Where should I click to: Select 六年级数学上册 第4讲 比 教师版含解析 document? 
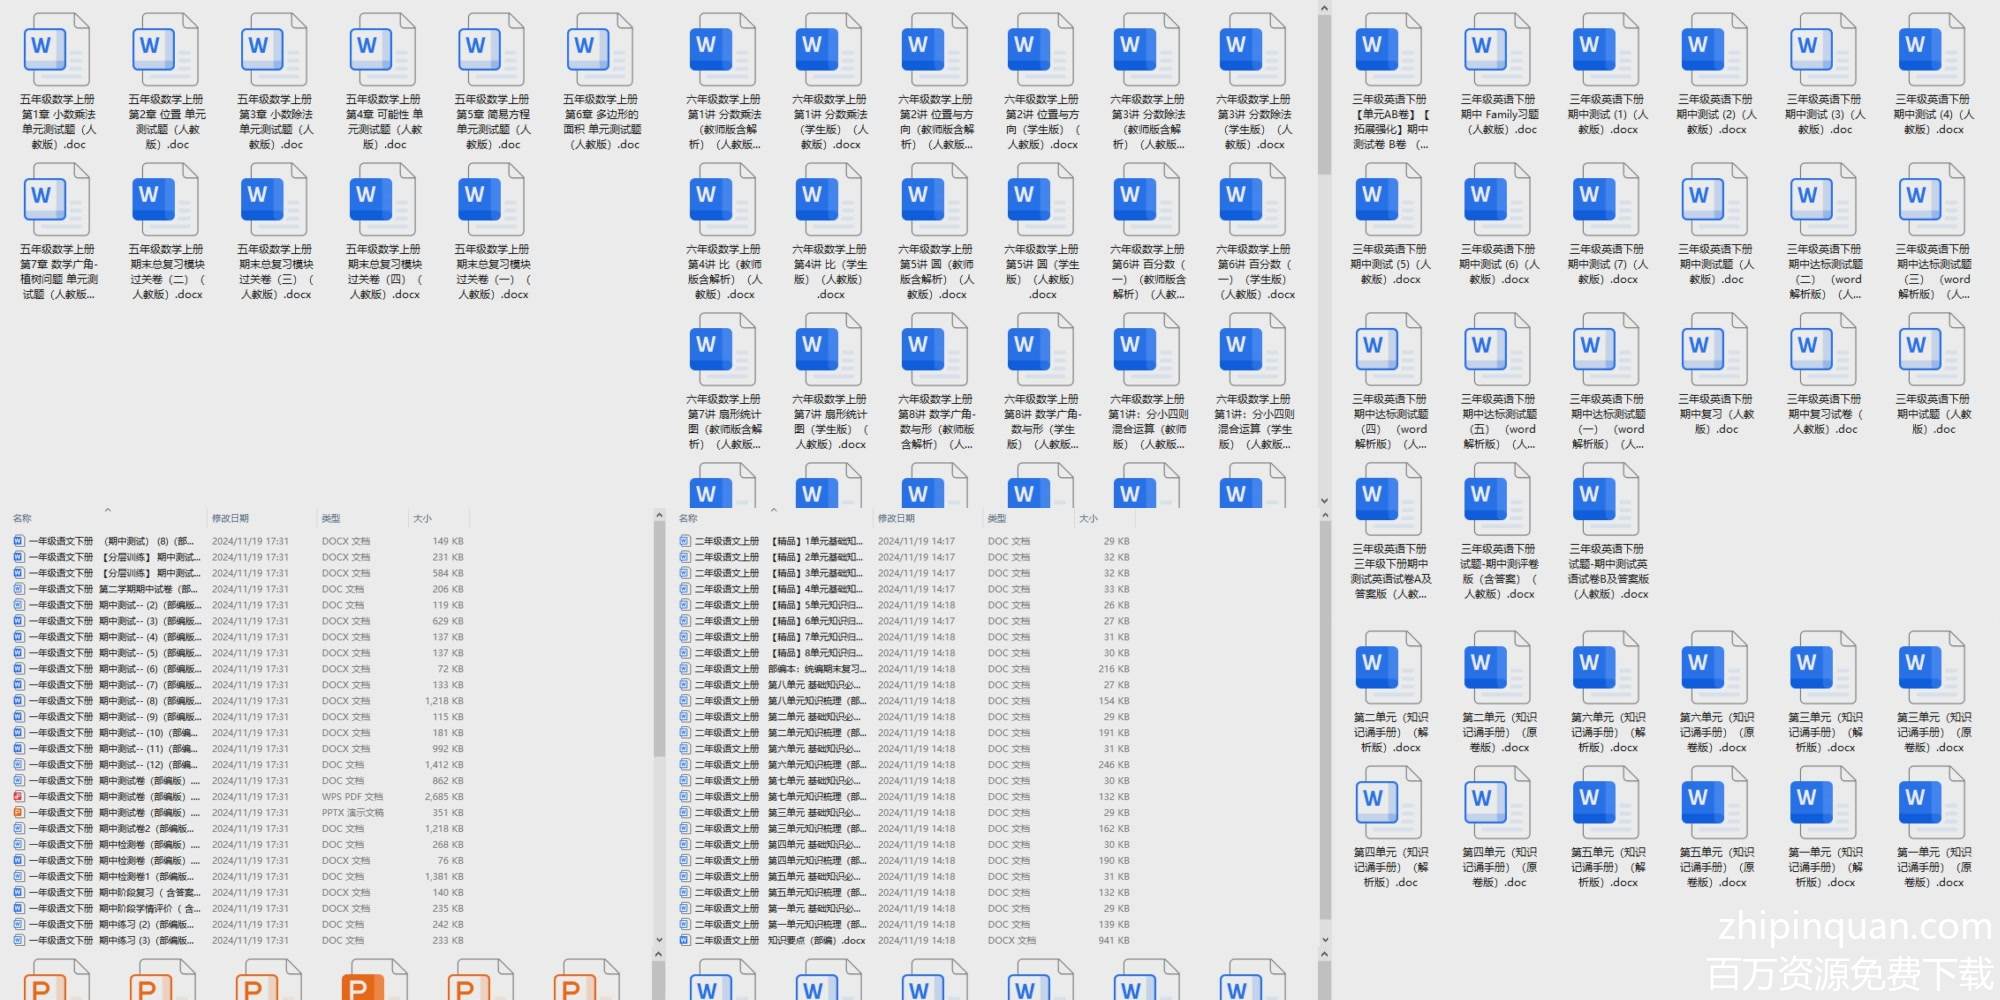point(722,202)
